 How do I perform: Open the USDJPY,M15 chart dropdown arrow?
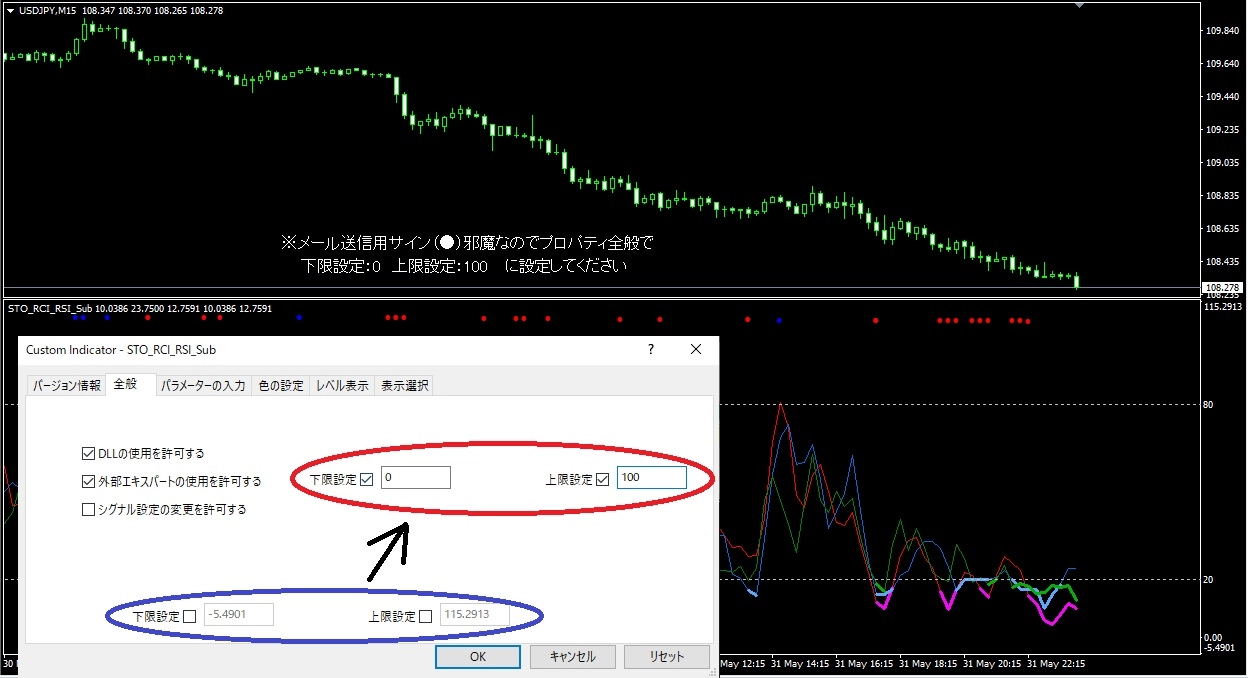(10, 10)
